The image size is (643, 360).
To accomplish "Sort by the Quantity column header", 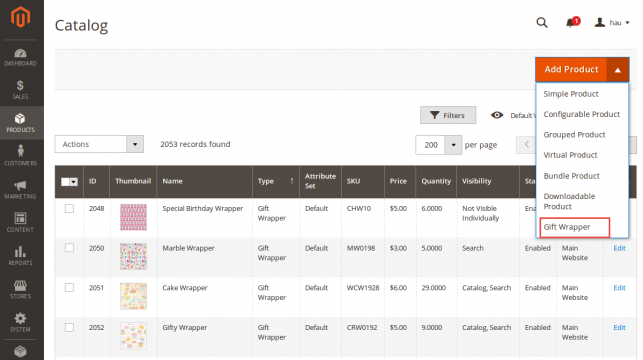I will point(436,182).
